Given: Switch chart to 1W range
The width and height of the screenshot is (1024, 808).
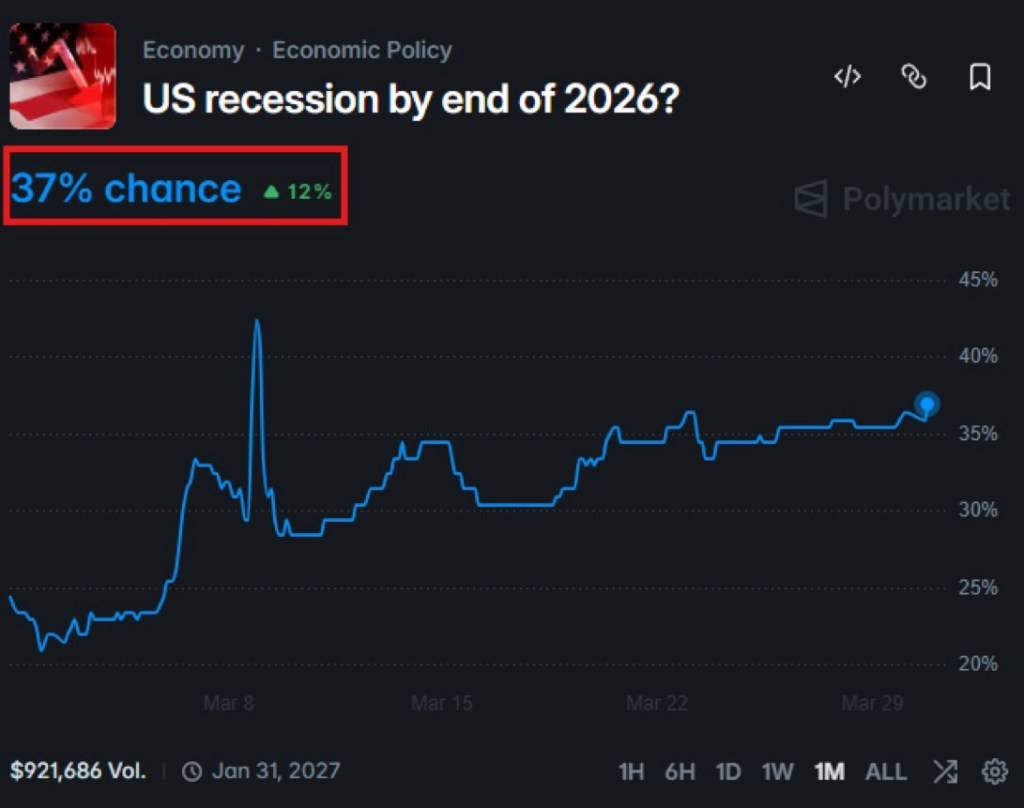Looking at the screenshot, I should pyautogui.click(x=777, y=771).
